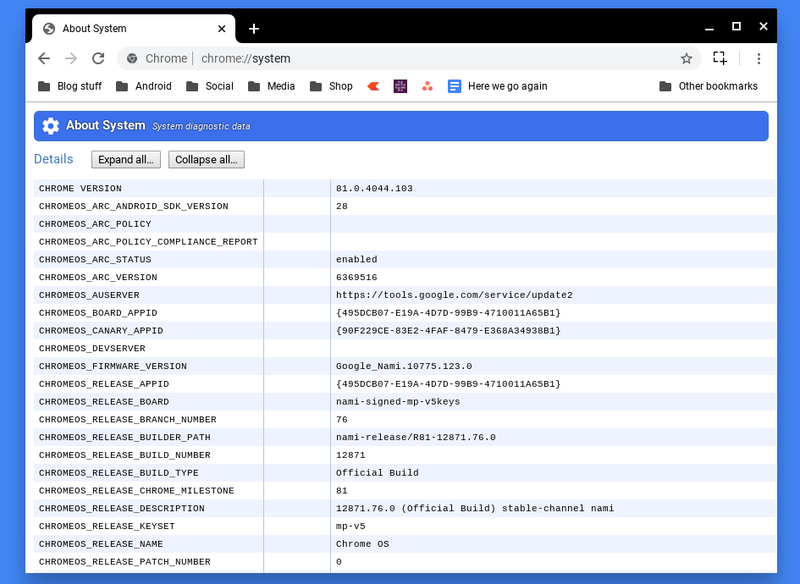The width and height of the screenshot is (800, 584).
Task: Click the purple grid bookmark icon
Action: pos(401,86)
